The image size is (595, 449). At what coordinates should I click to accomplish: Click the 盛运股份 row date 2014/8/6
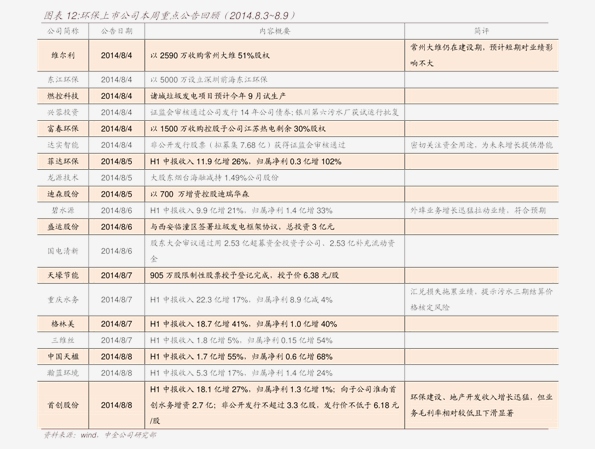(116, 227)
